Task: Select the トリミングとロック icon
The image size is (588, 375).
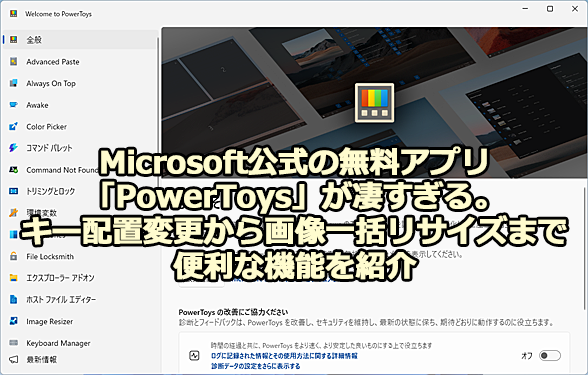Action: coord(14,191)
